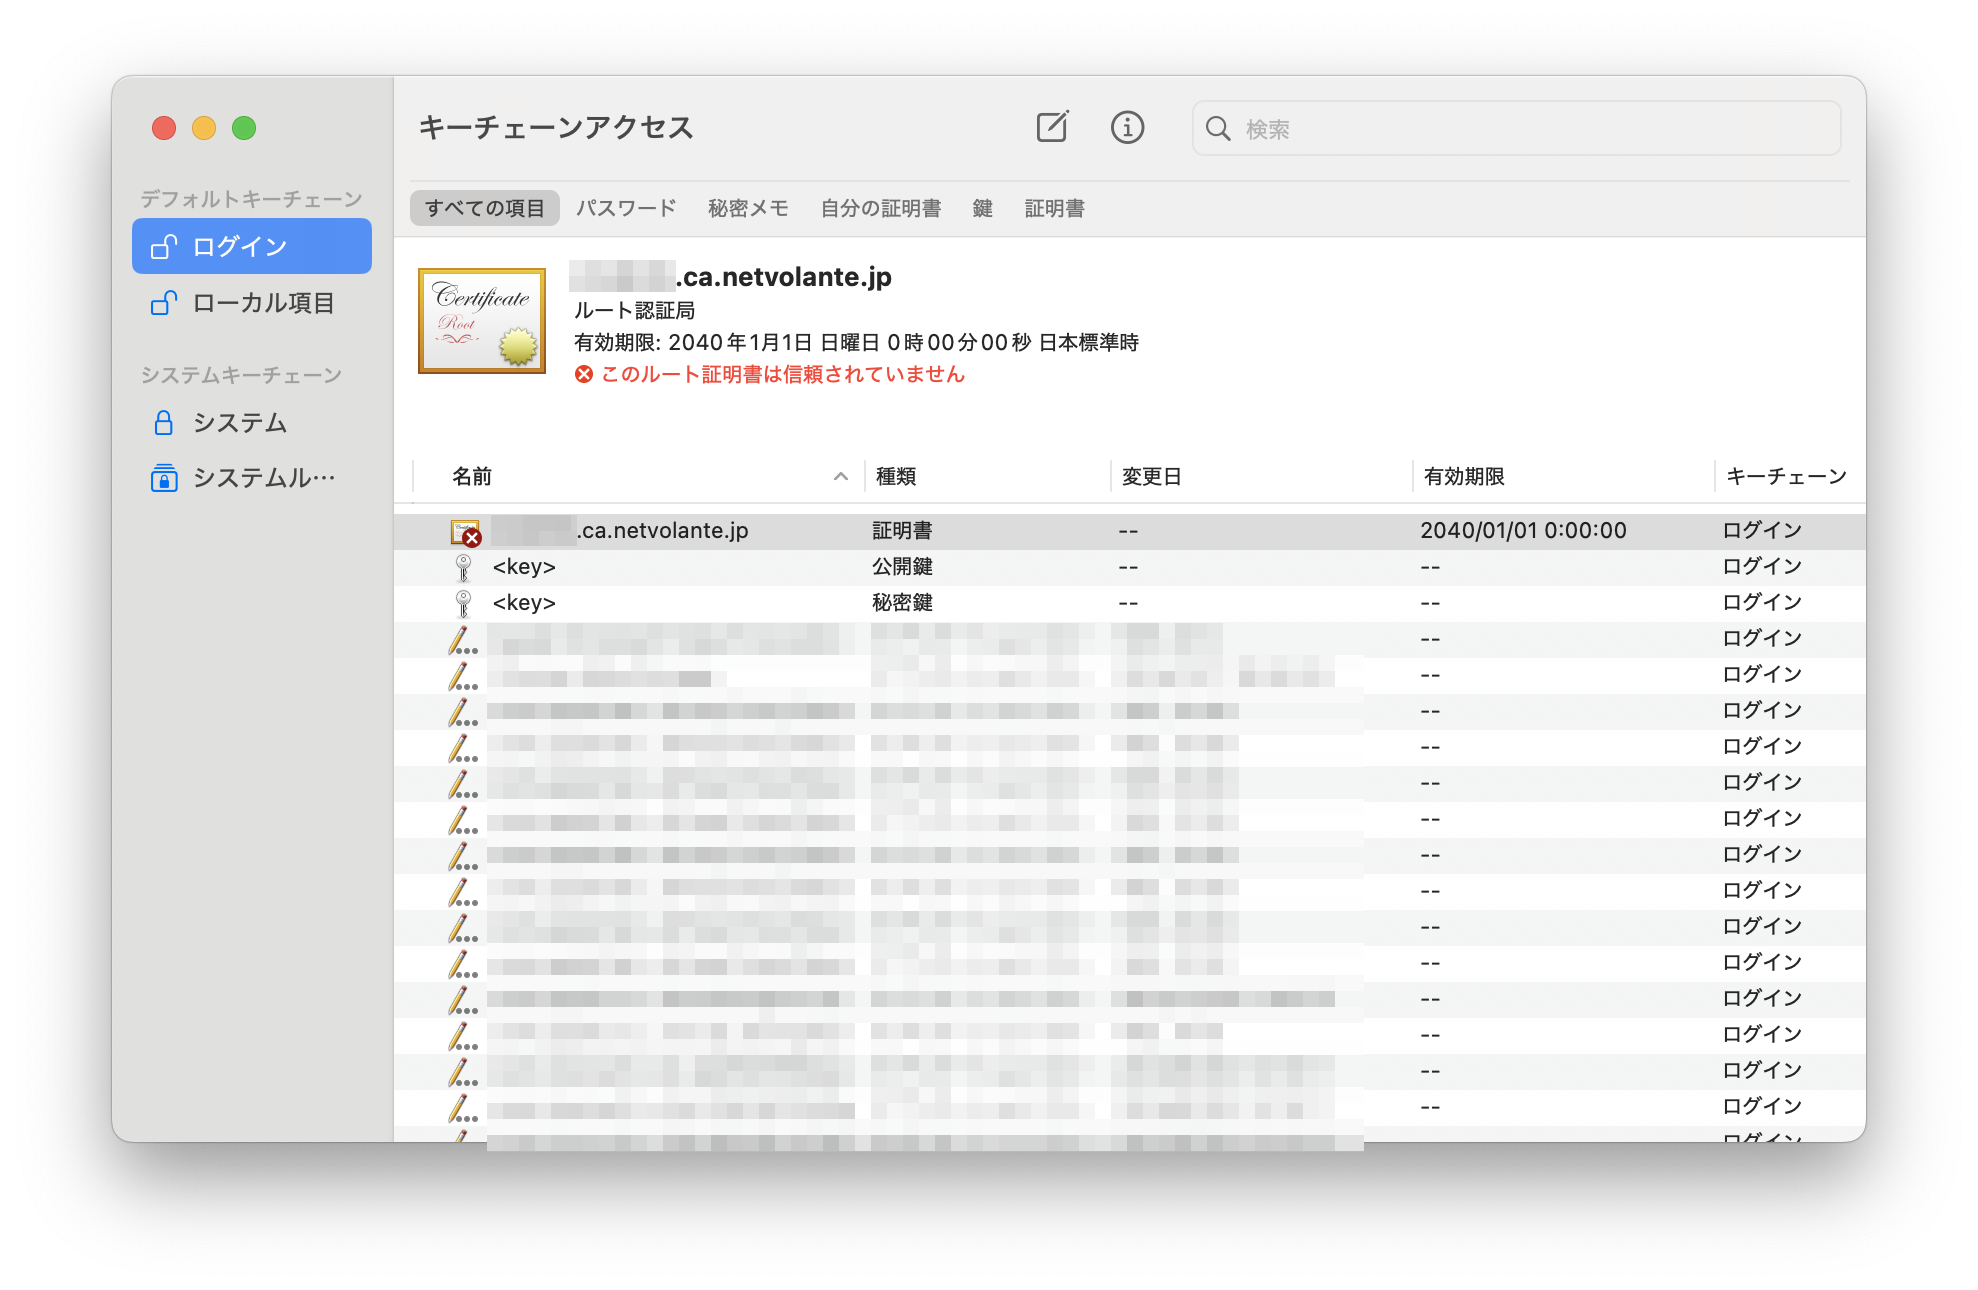Select the 自分の証明書 filter

click(881, 208)
